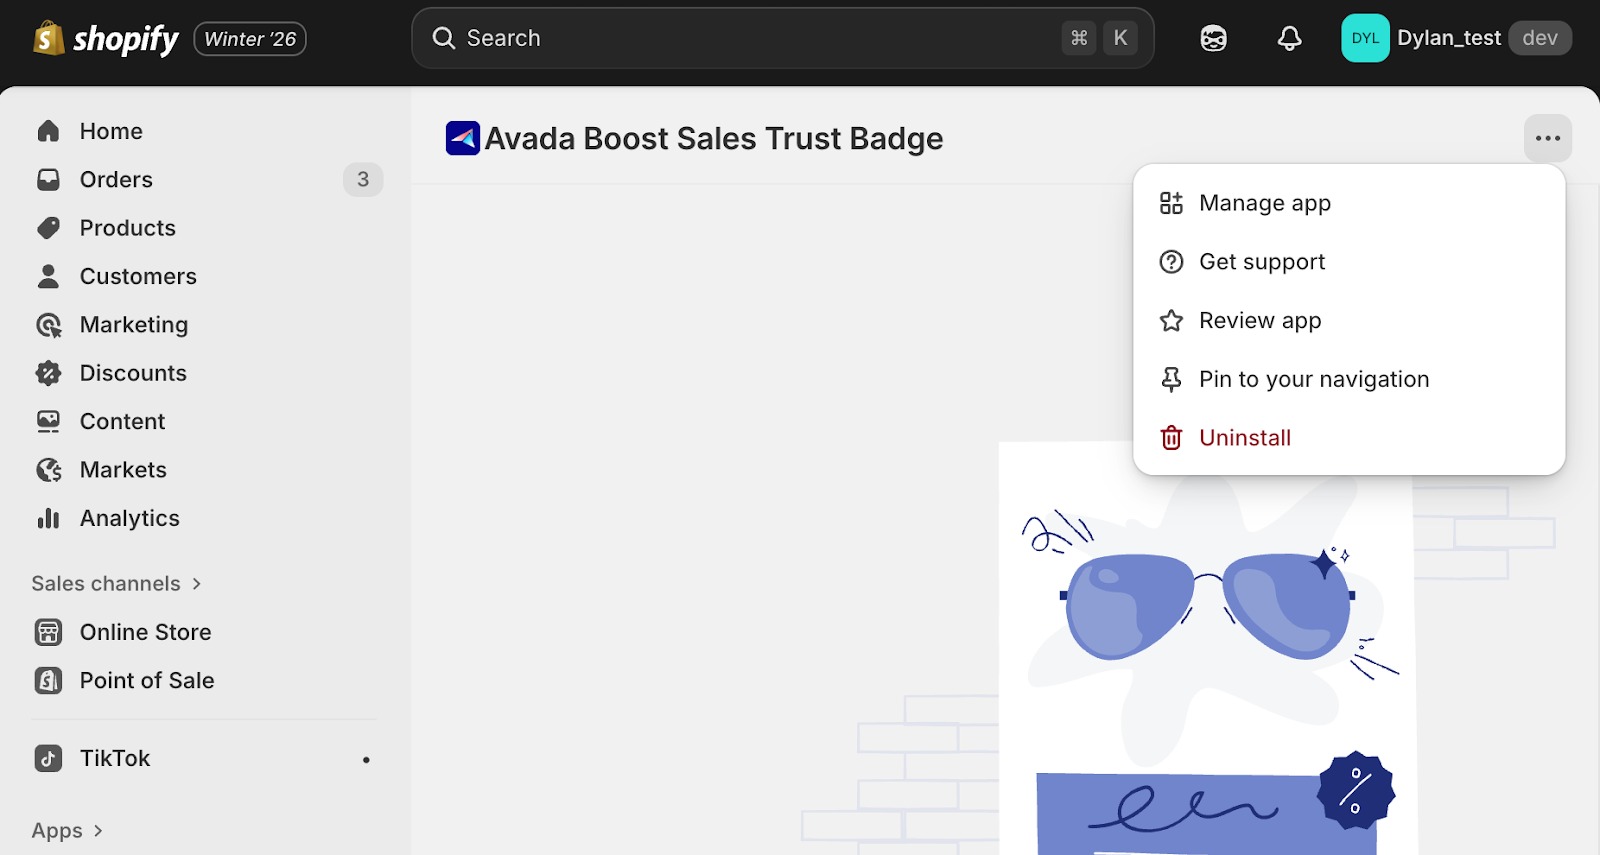Expand the Sales channels section
This screenshot has height=855, width=1600.
(x=116, y=583)
